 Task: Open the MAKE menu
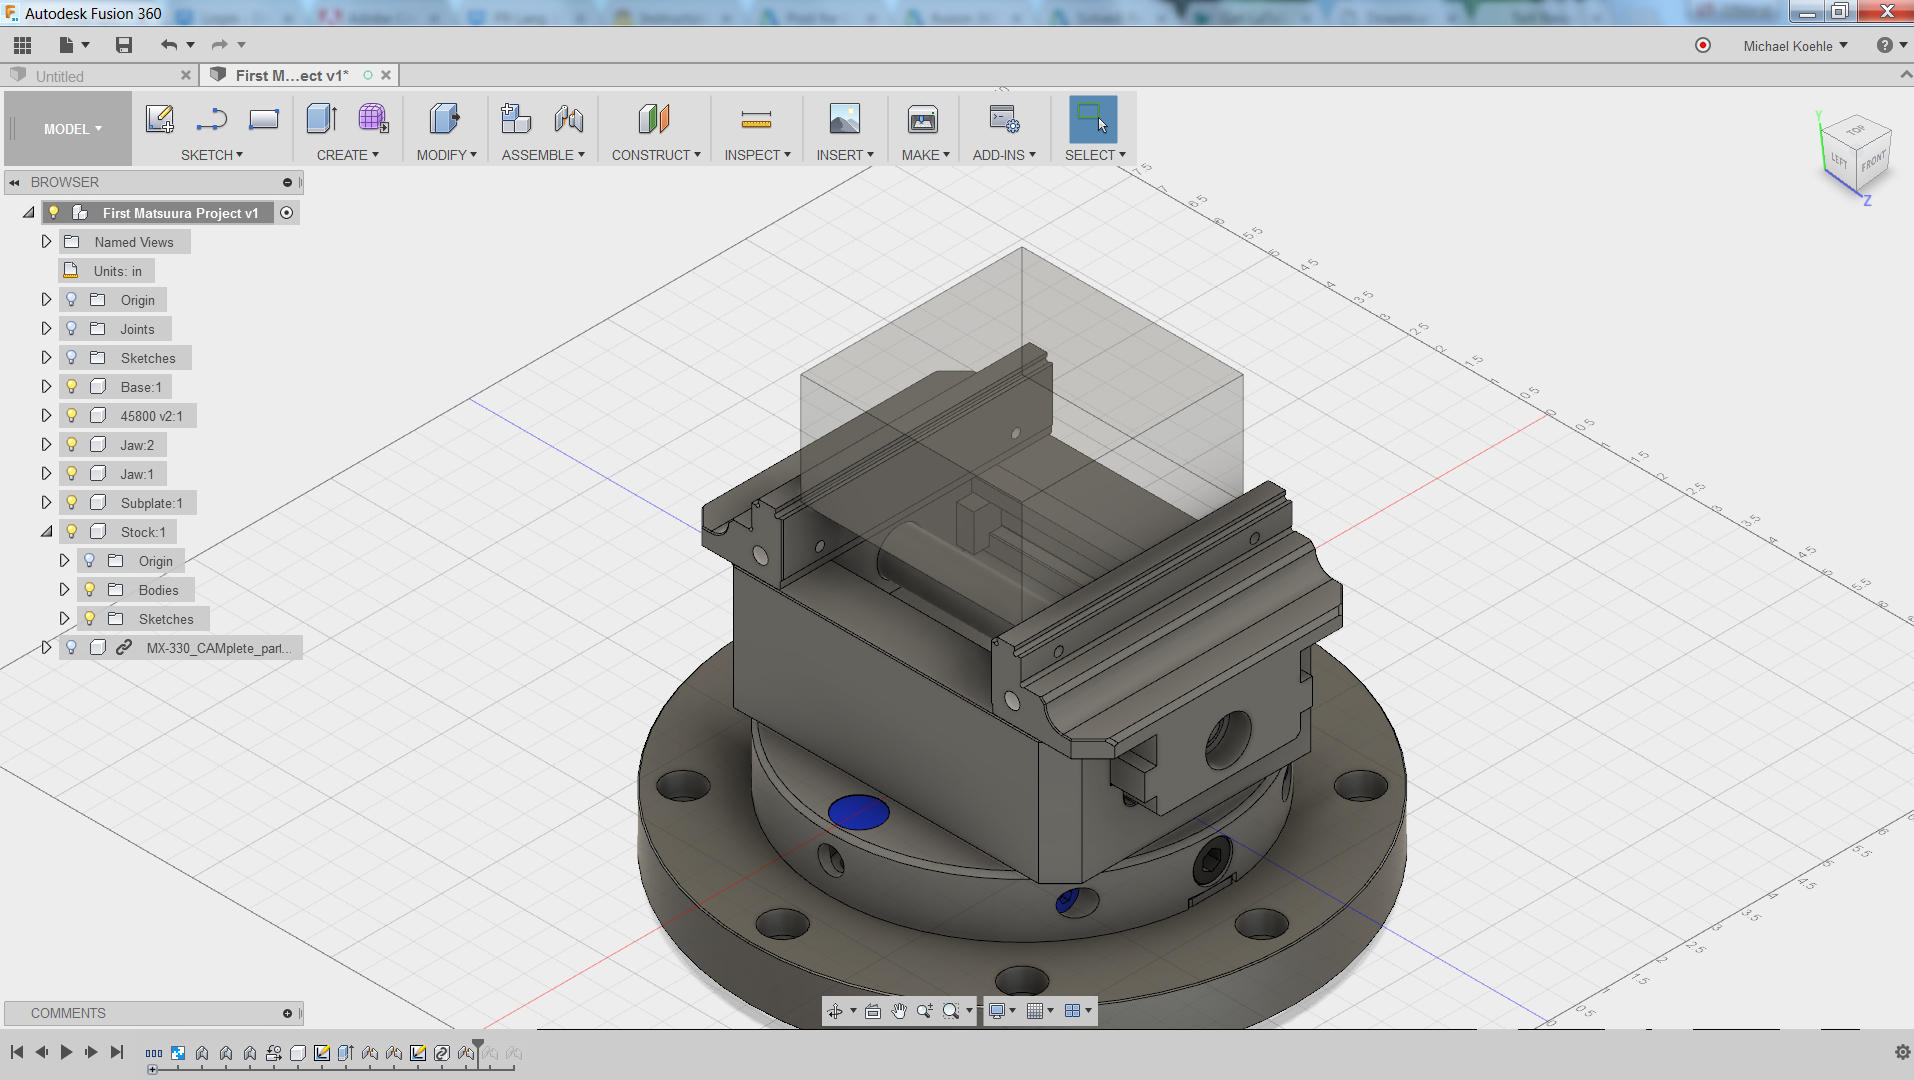coord(925,155)
